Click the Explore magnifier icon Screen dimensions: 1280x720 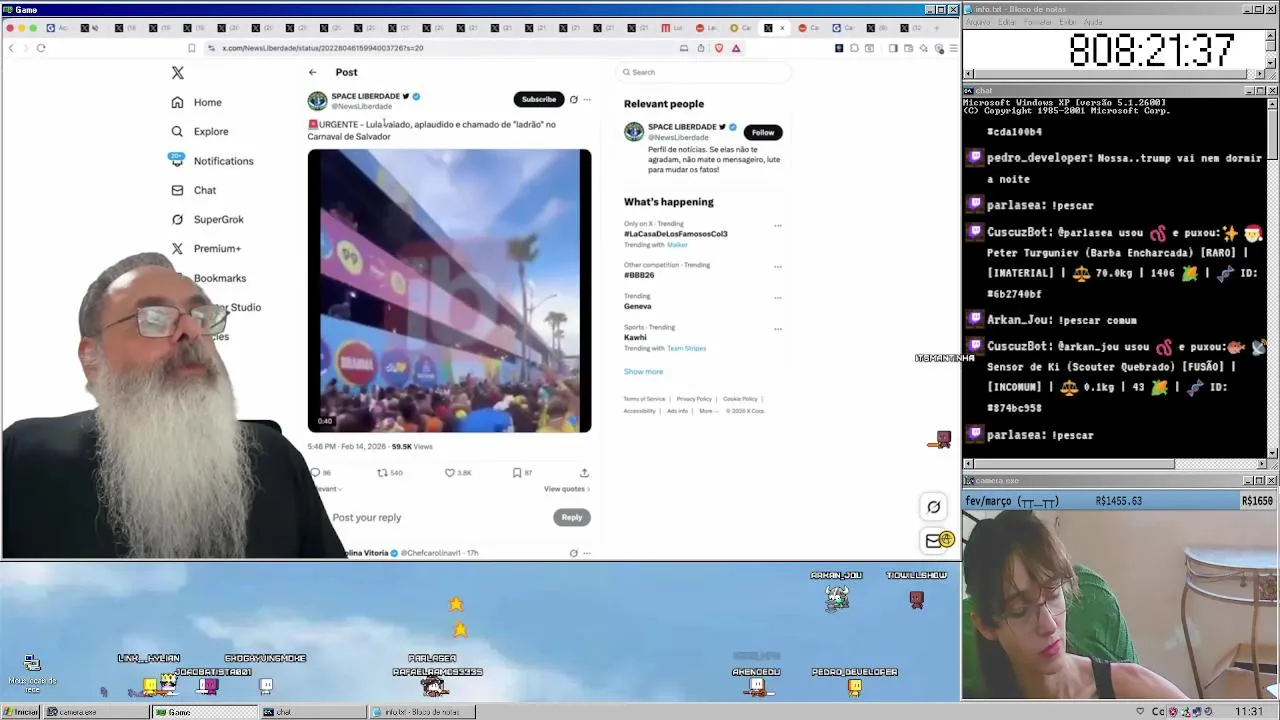pyautogui.click(x=177, y=131)
